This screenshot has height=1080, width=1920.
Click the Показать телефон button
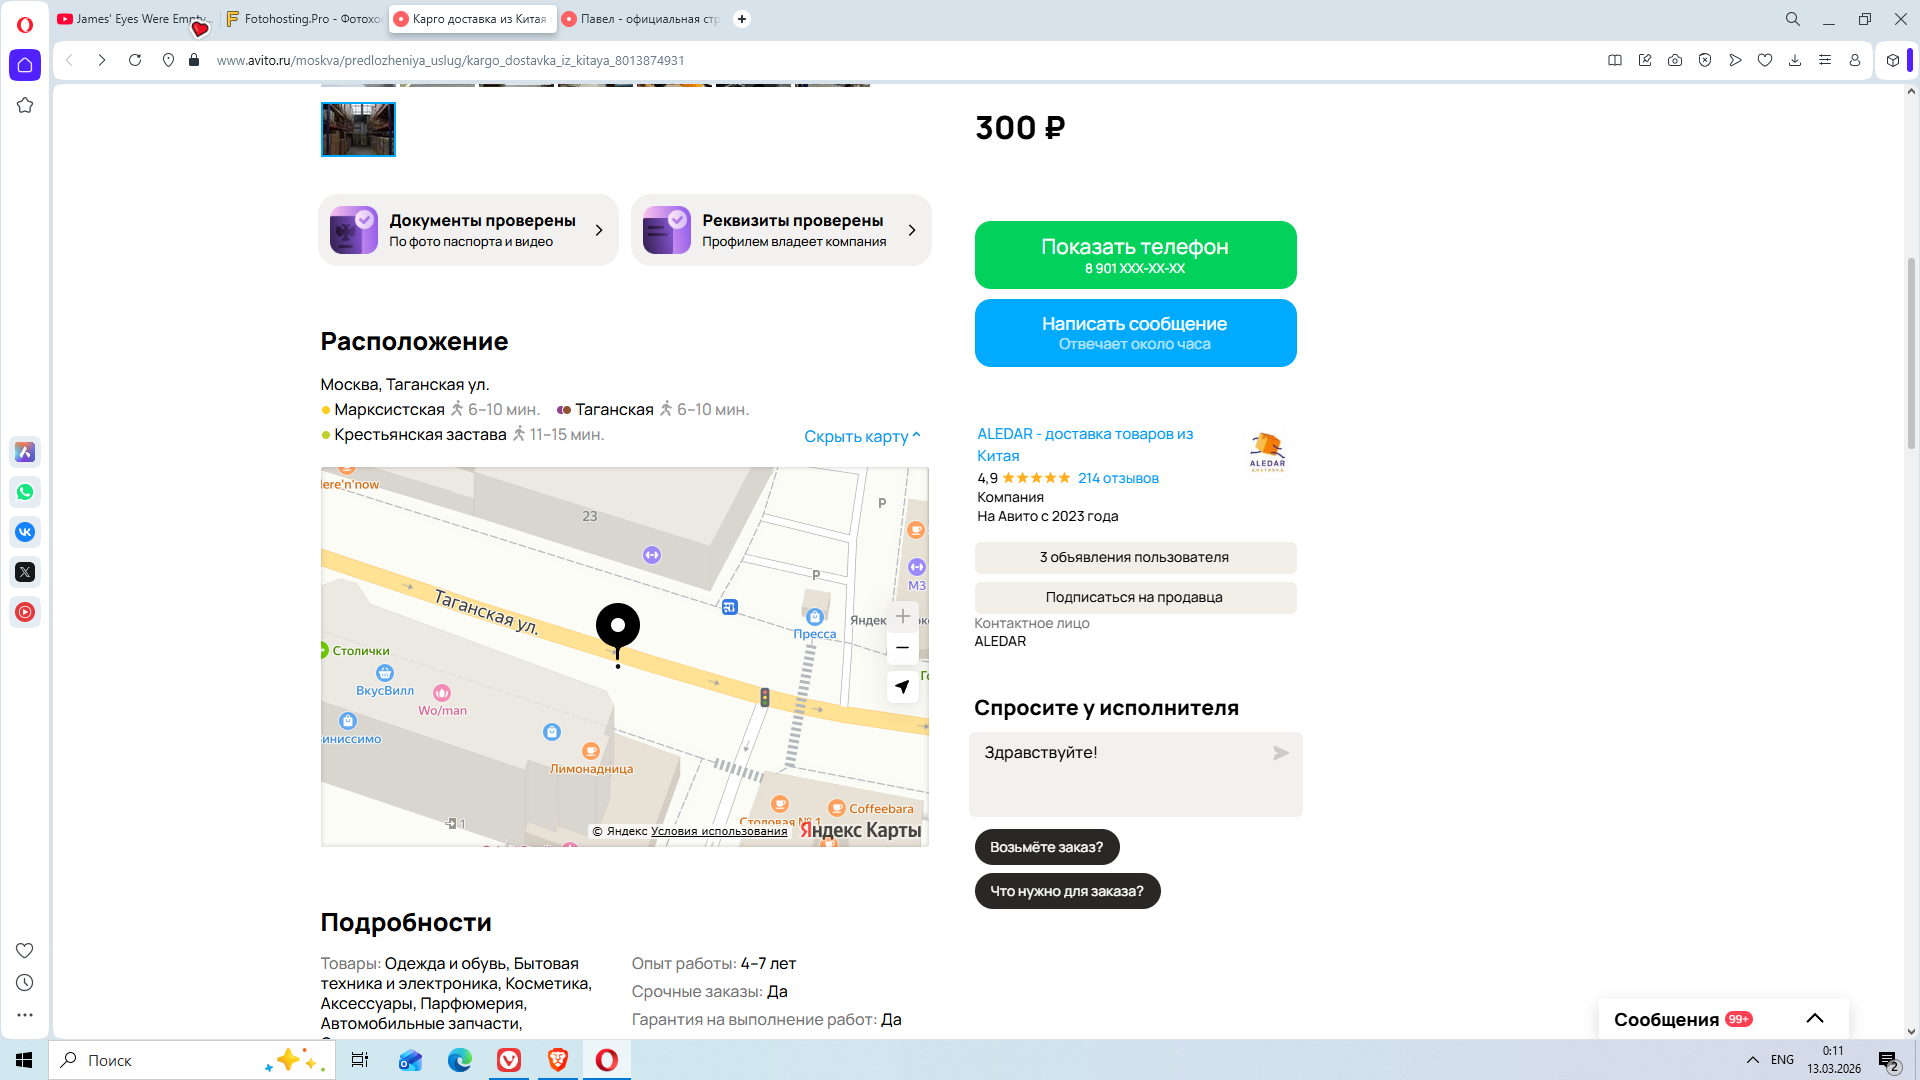point(1135,255)
